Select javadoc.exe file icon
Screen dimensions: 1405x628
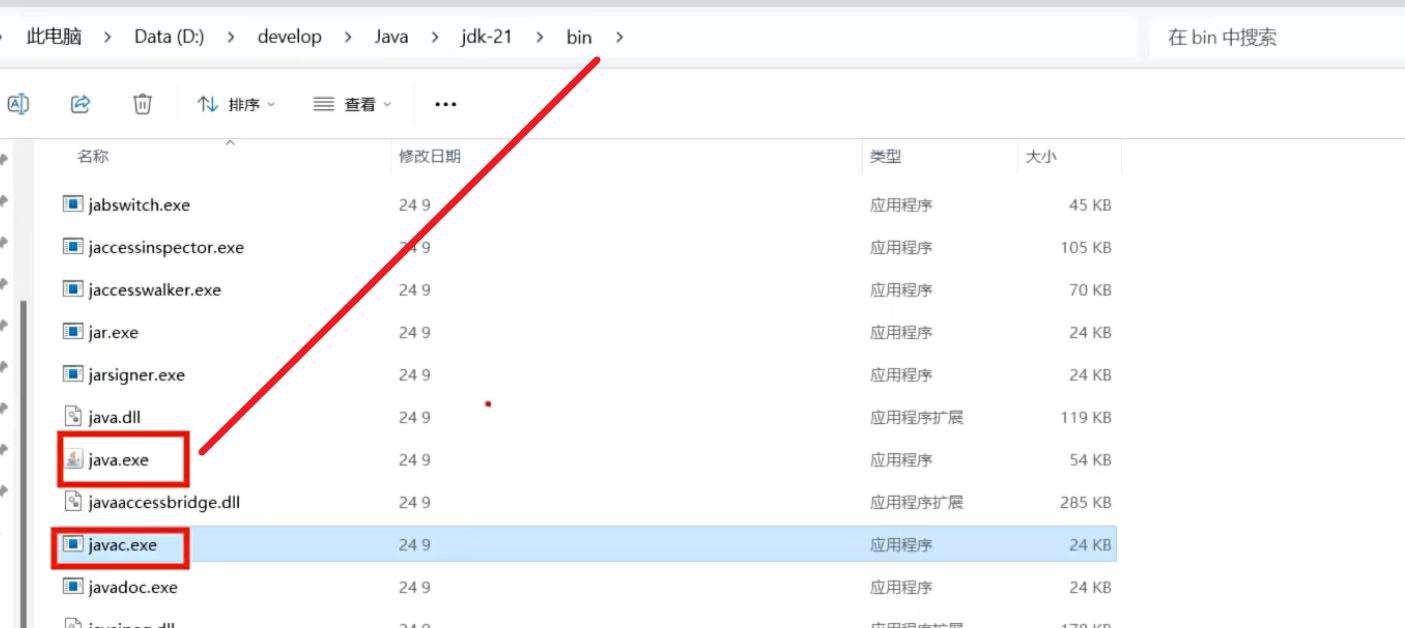point(72,586)
